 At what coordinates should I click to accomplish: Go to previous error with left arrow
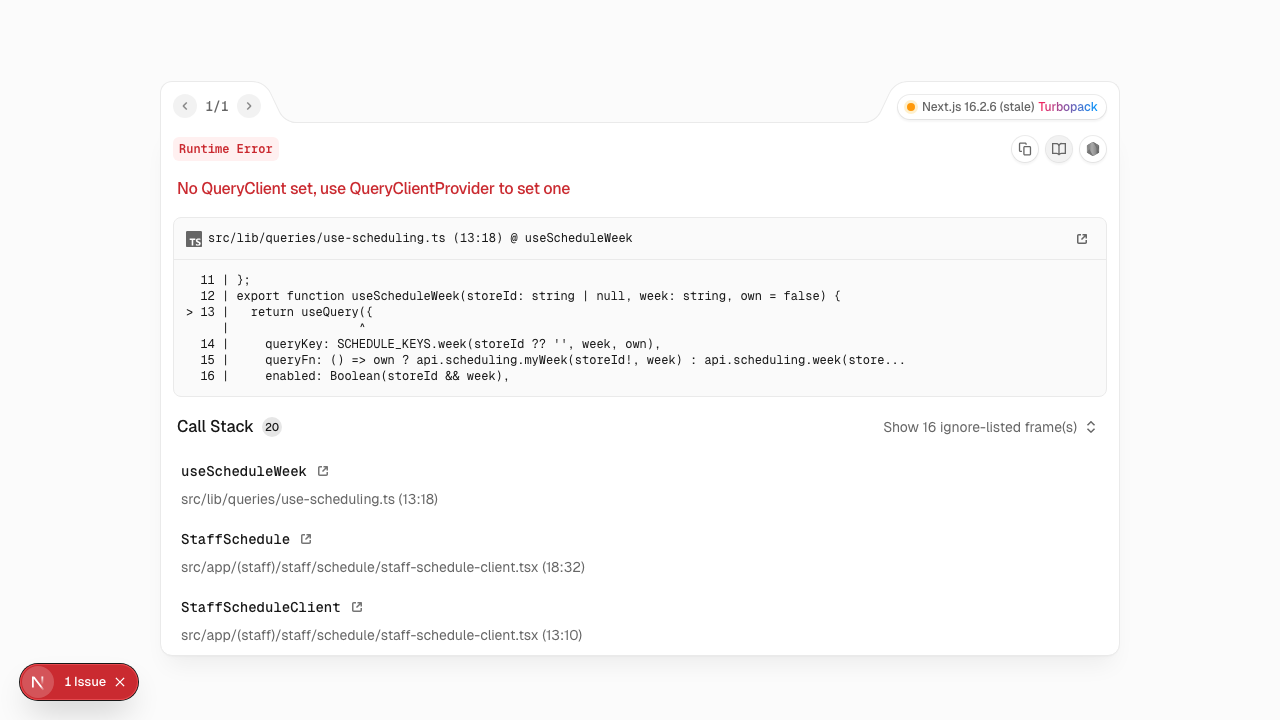coord(185,106)
